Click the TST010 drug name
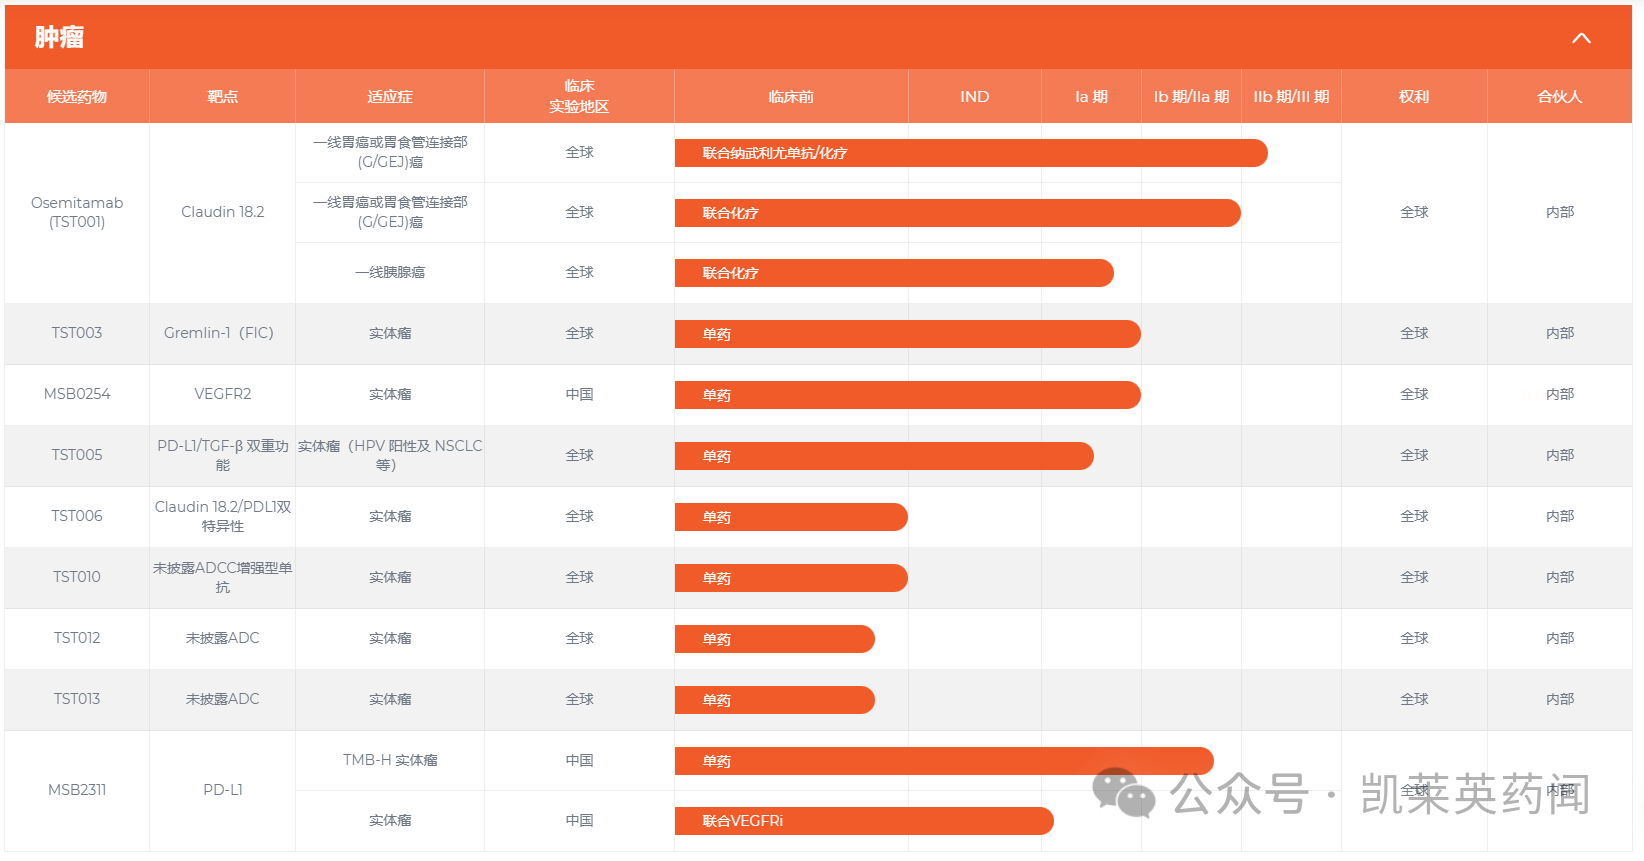The height and width of the screenshot is (861, 1644). (x=77, y=577)
